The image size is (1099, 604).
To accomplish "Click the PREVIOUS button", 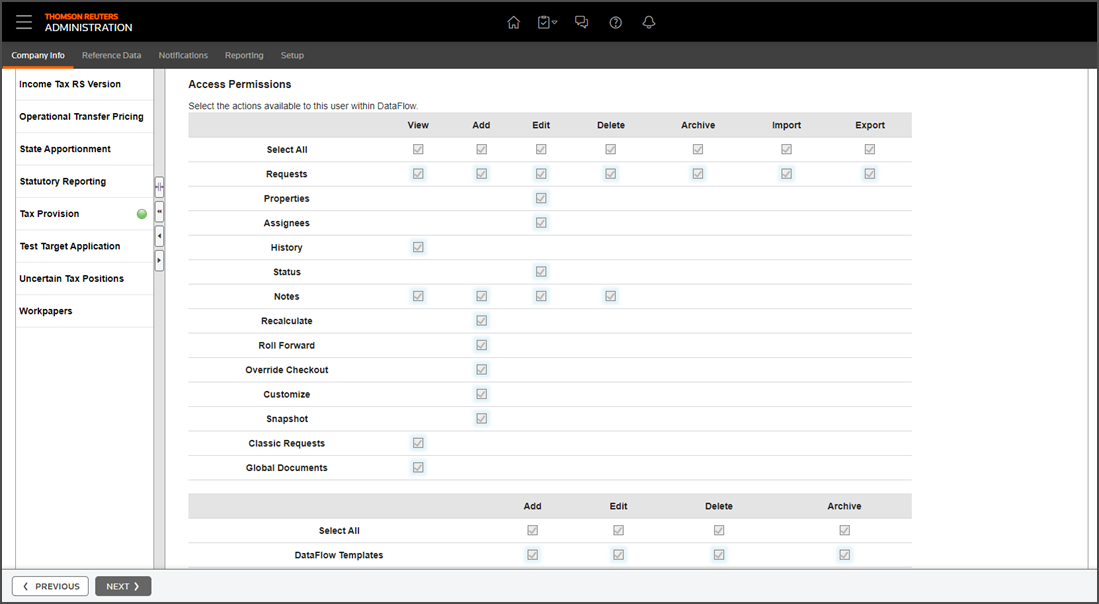I will tap(50, 586).
